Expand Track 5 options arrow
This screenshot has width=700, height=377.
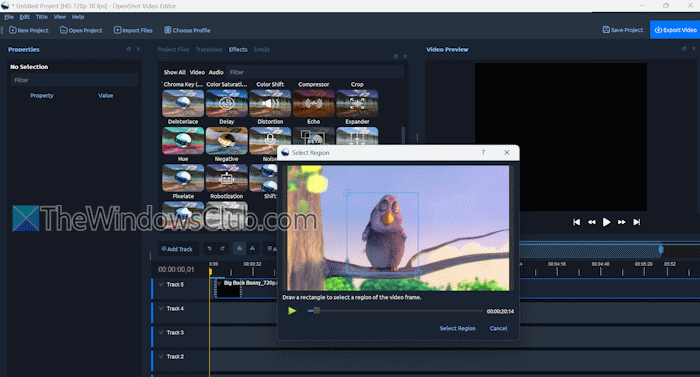(x=161, y=285)
